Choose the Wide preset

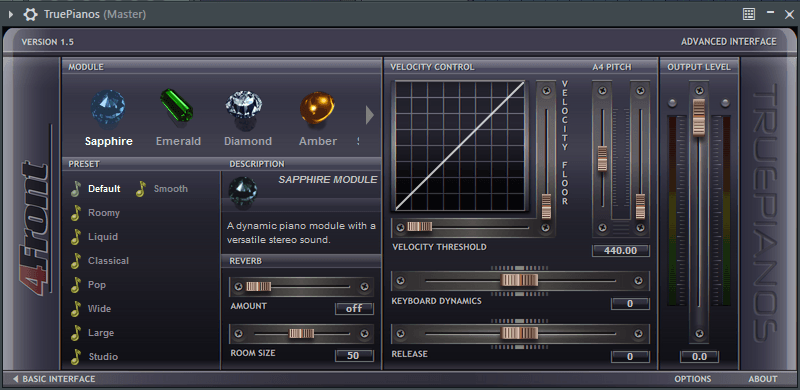tap(99, 308)
